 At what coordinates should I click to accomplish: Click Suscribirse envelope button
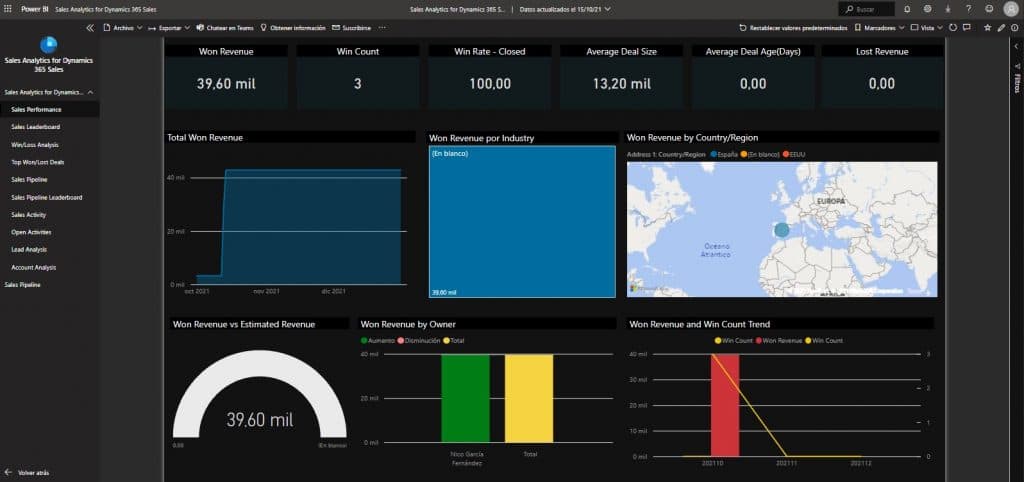click(x=351, y=28)
